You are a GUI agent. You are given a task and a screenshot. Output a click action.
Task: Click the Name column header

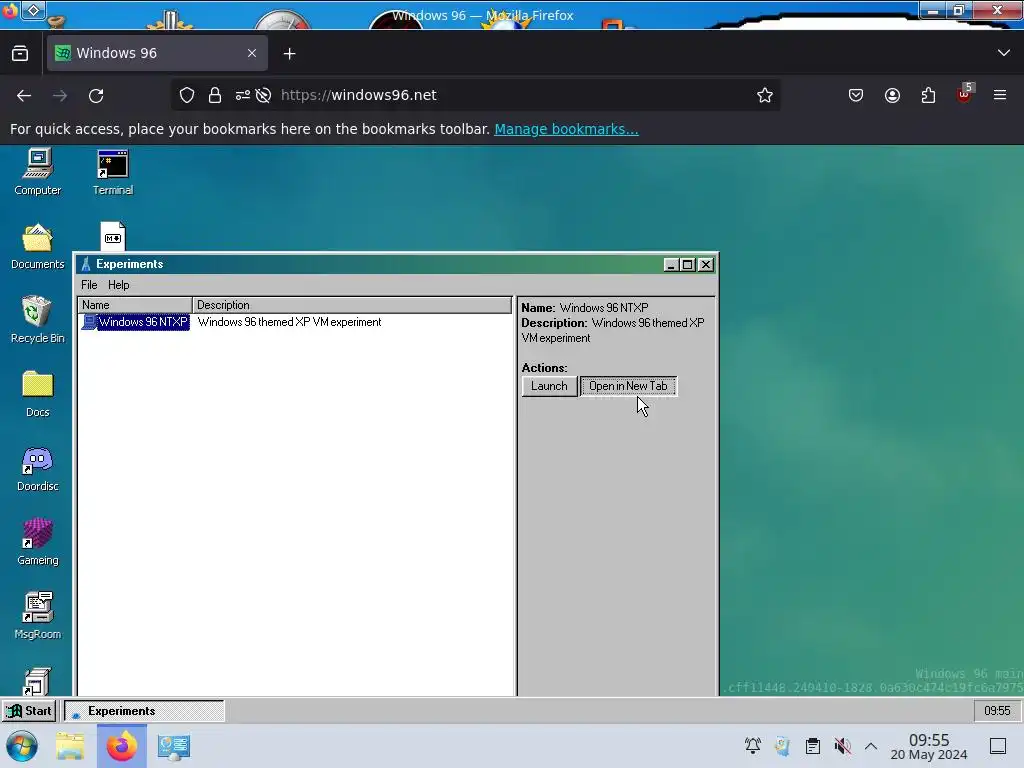point(135,305)
